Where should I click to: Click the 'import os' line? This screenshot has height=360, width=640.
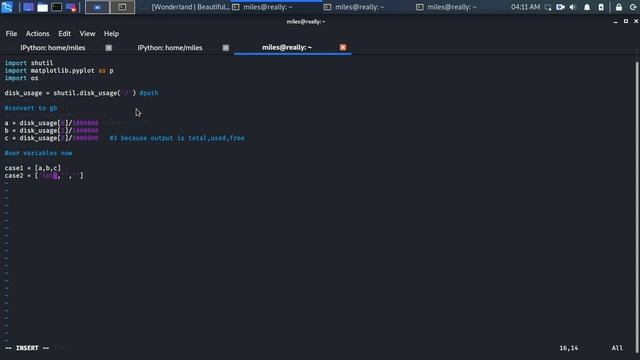tap(21, 78)
